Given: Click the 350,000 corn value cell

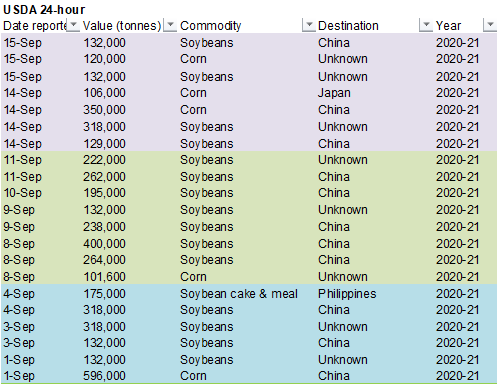Looking at the screenshot, I should point(104,110).
